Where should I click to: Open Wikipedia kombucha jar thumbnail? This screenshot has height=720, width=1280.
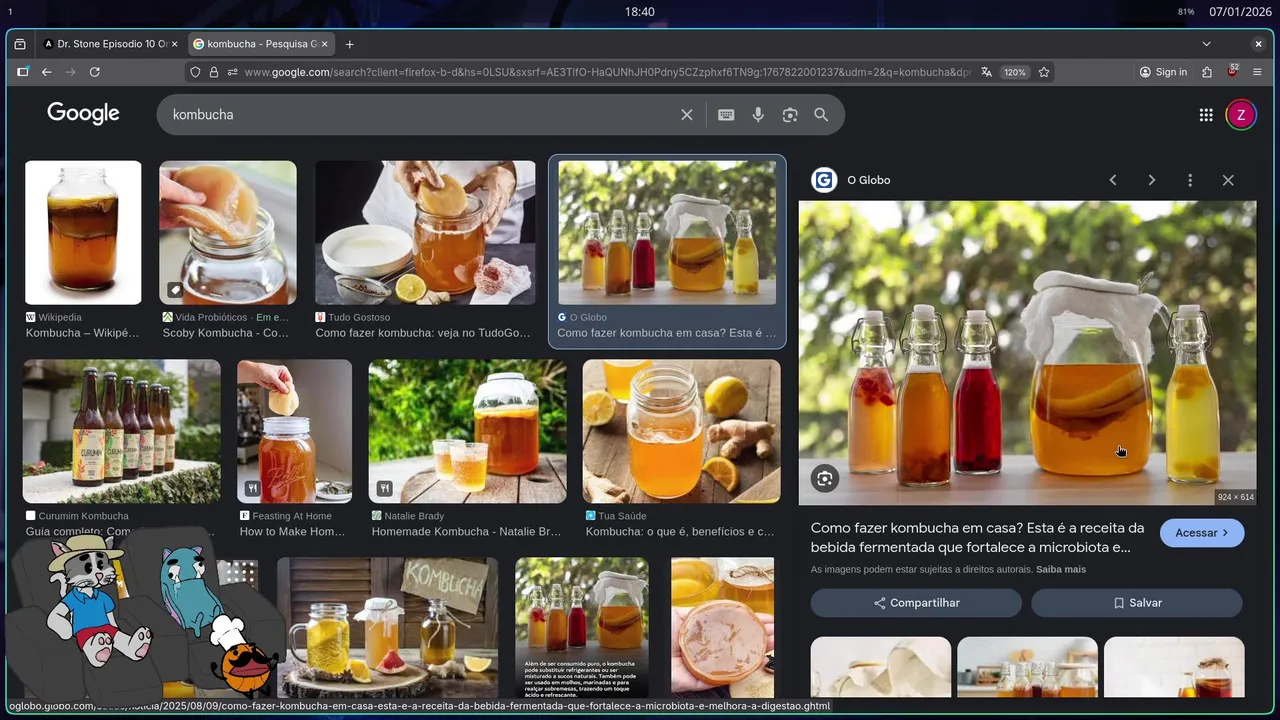tap(83, 233)
